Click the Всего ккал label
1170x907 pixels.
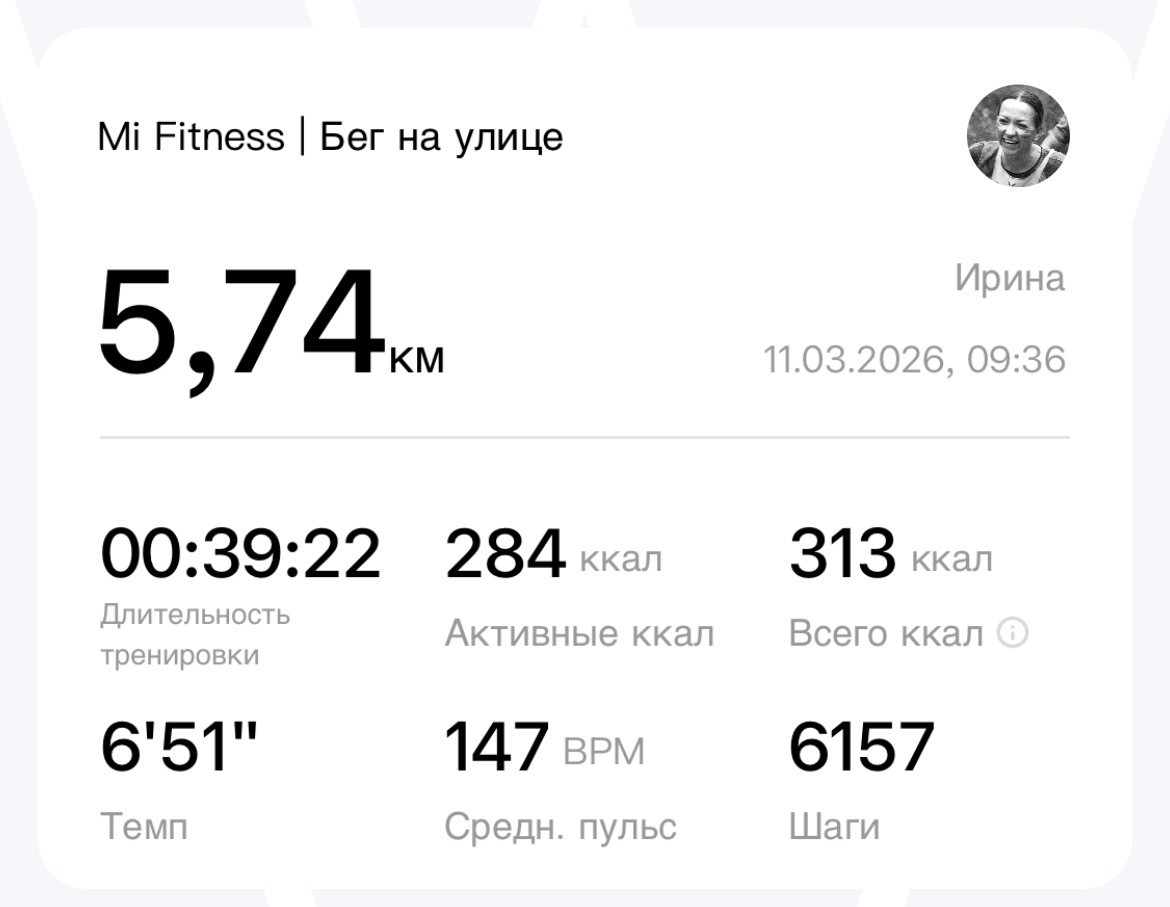tap(886, 634)
